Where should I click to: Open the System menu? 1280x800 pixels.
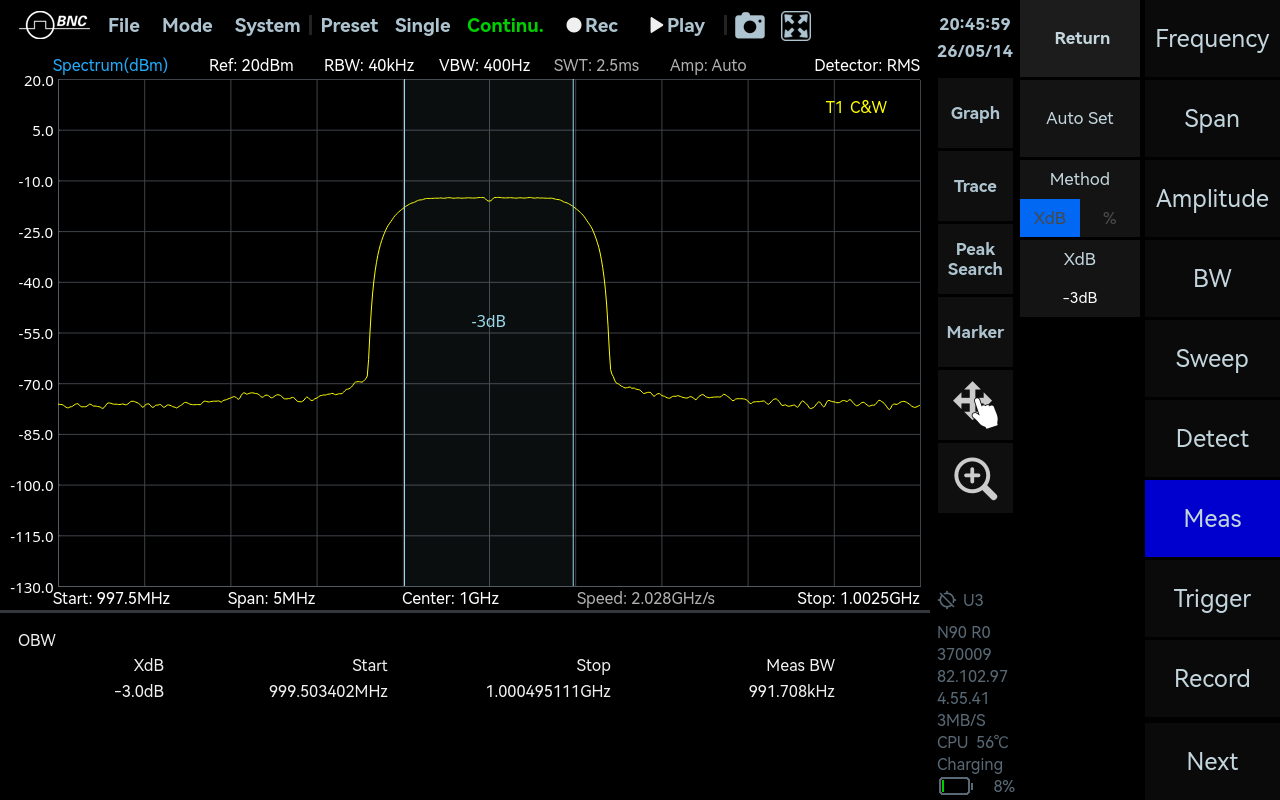pos(267,26)
